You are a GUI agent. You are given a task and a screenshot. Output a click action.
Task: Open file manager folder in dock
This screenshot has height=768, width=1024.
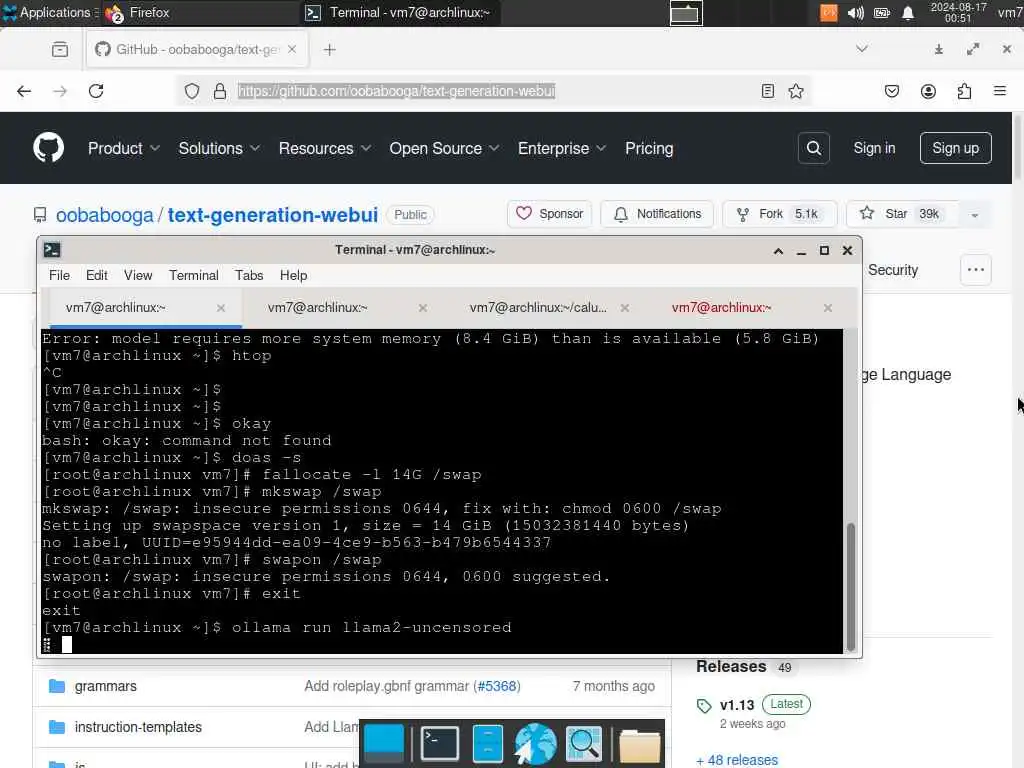(639, 745)
